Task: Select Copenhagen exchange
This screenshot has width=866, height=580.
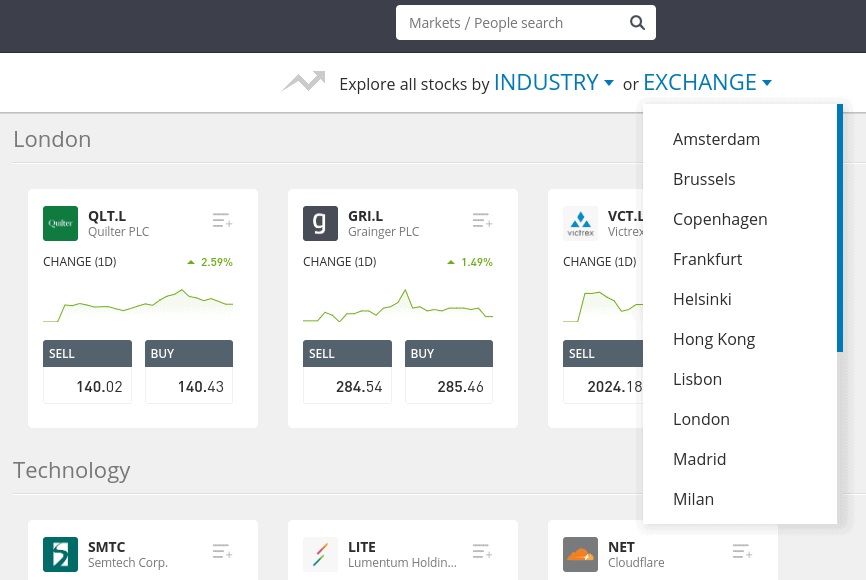Action: coord(720,219)
